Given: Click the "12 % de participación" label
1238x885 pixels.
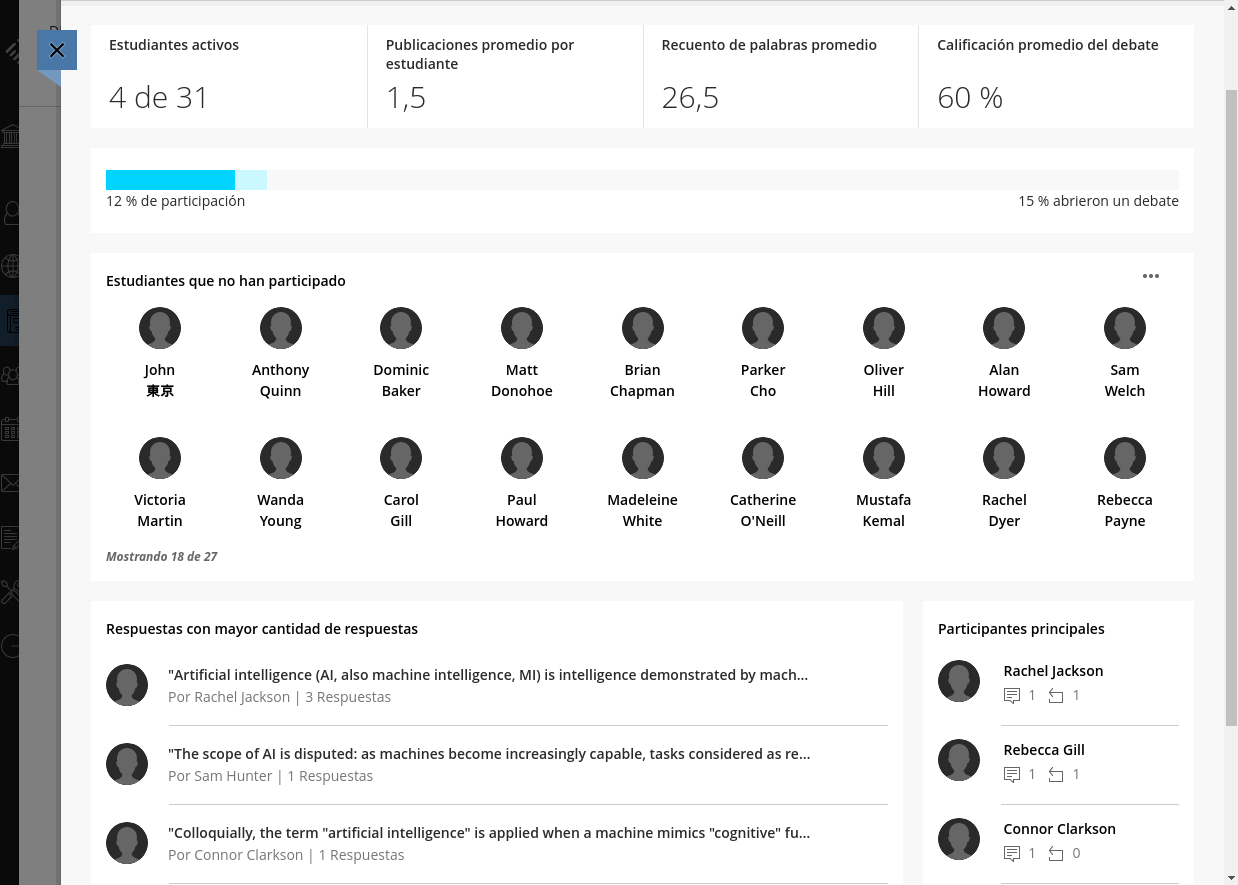Looking at the screenshot, I should click(175, 201).
